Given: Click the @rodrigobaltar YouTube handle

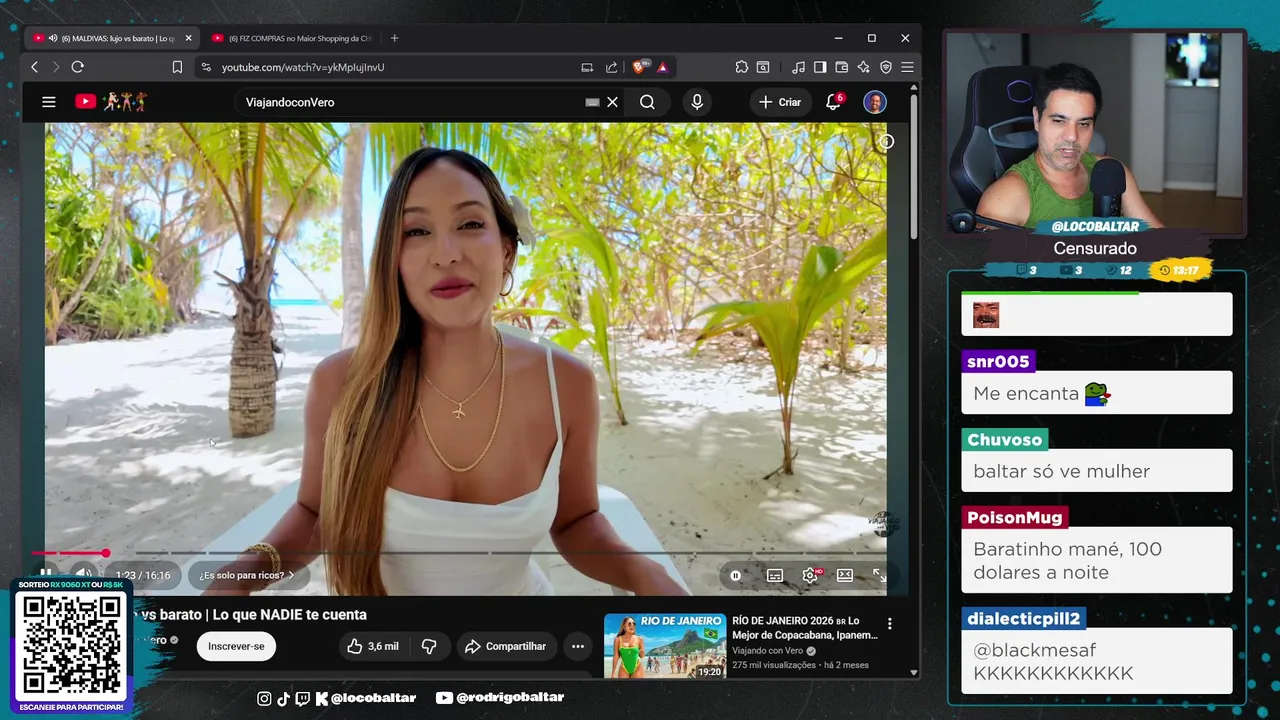Looking at the screenshot, I should [510, 698].
